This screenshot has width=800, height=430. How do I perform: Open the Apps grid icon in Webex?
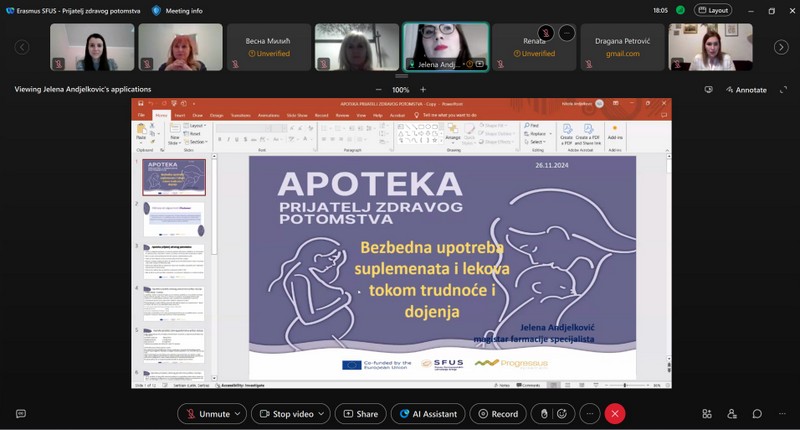point(707,414)
